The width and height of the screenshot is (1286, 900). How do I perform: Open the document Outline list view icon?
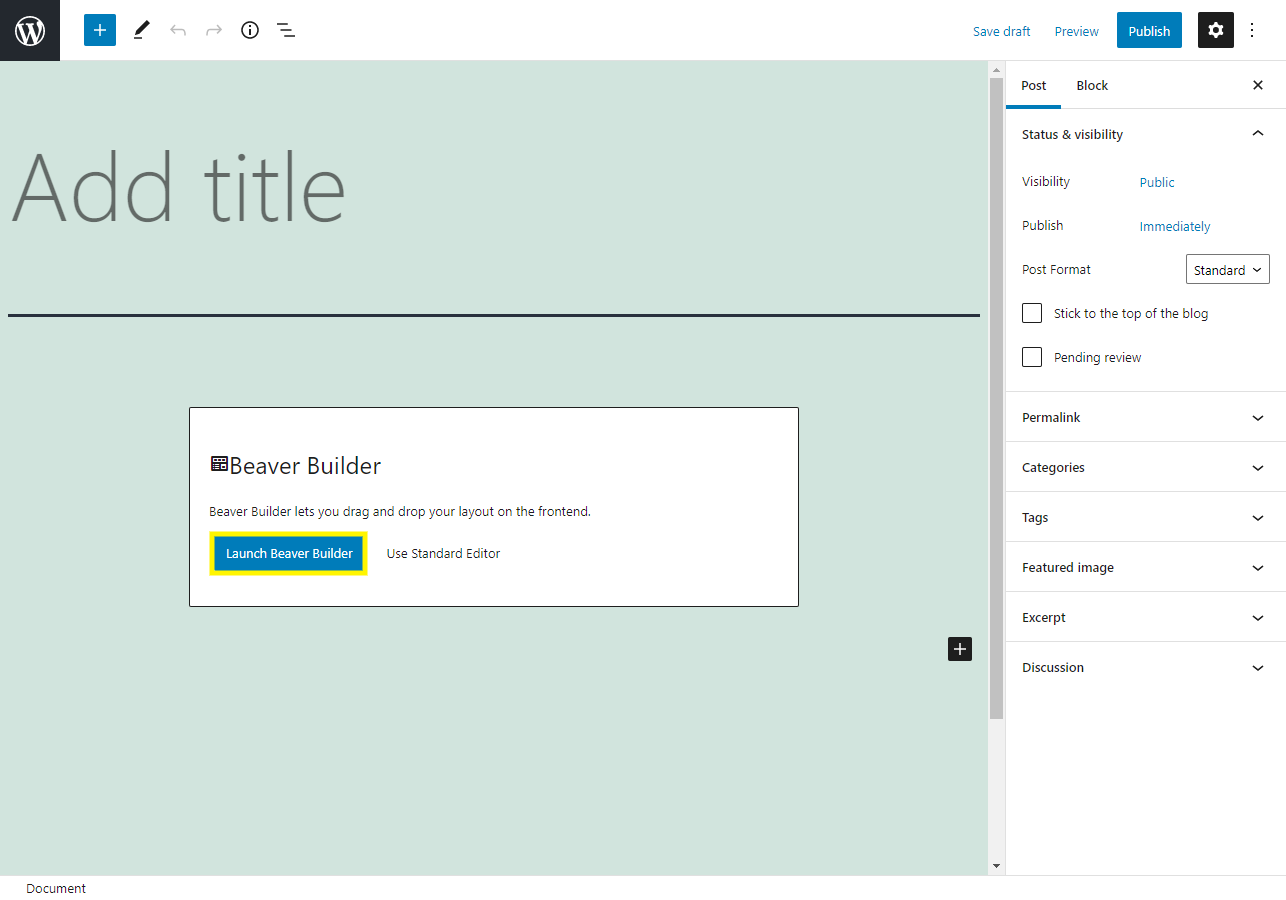(x=286, y=30)
